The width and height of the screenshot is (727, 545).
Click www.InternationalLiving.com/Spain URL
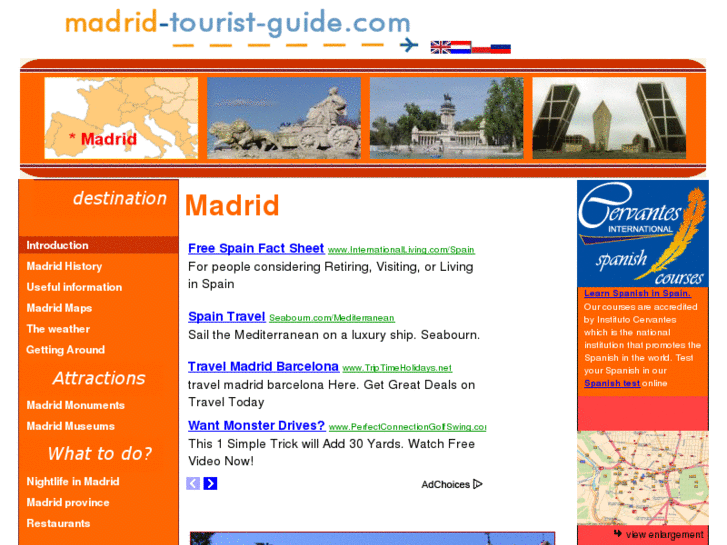click(401, 250)
